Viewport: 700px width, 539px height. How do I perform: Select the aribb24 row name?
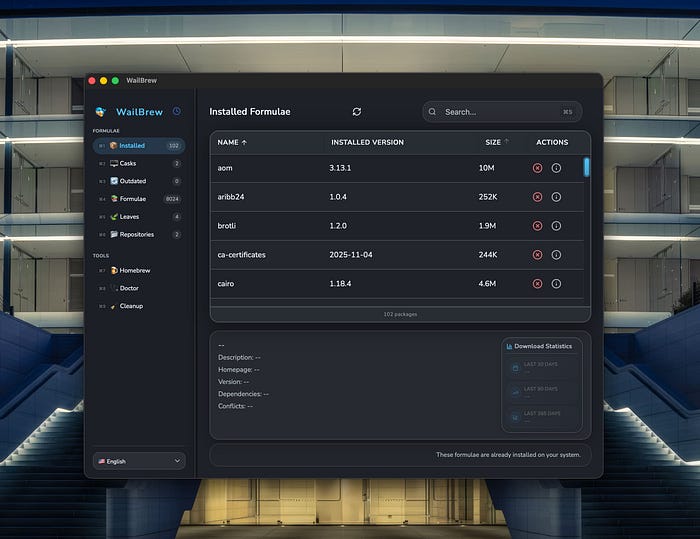click(x=231, y=197)
